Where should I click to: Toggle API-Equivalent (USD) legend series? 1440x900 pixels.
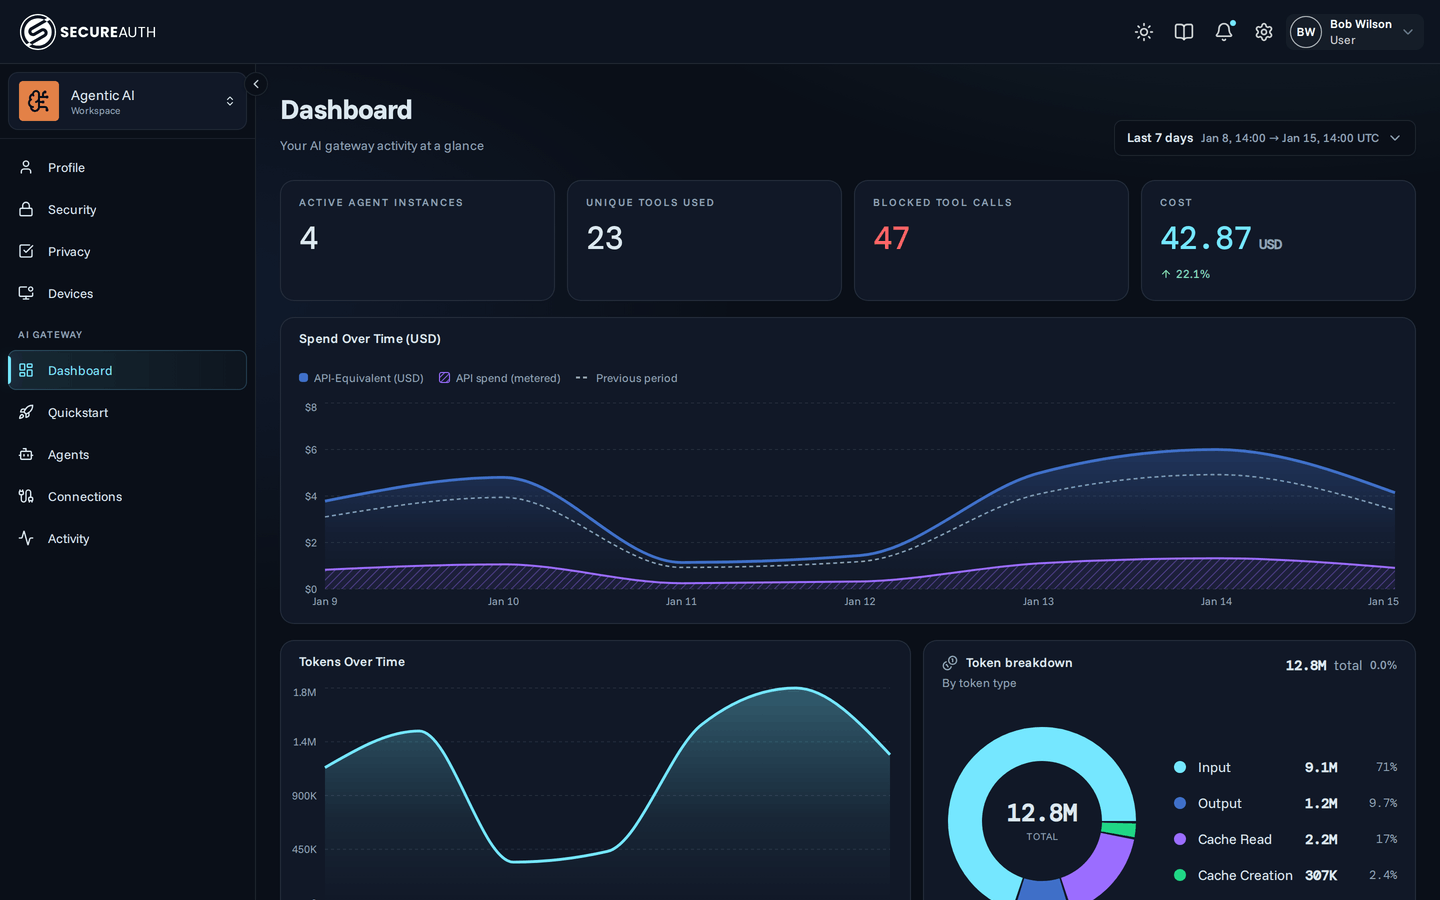(x=361, y=378)
